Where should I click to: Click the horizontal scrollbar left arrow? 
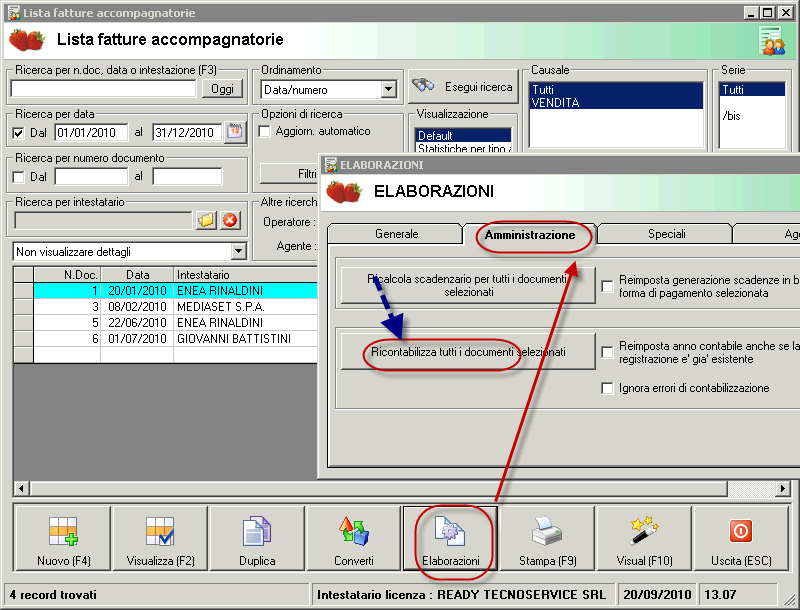pos(21,489)
